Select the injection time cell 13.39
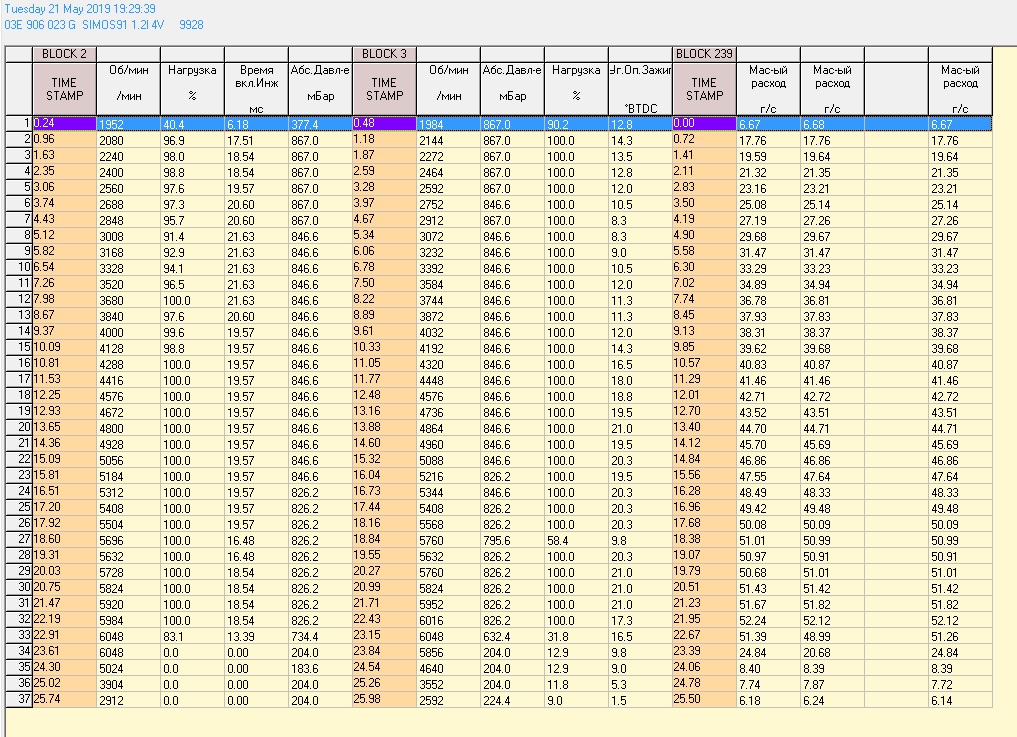Screen dimensions: 1017x737 pos(256,637)
